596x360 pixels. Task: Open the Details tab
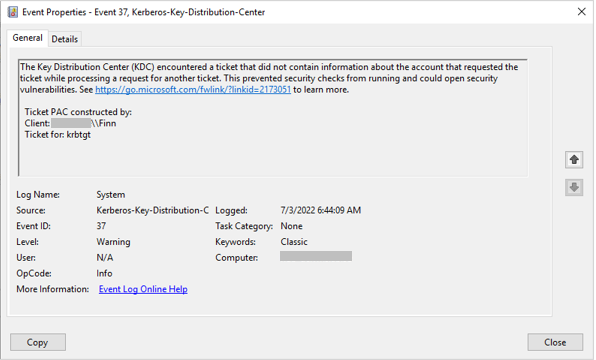coord(65,39)
